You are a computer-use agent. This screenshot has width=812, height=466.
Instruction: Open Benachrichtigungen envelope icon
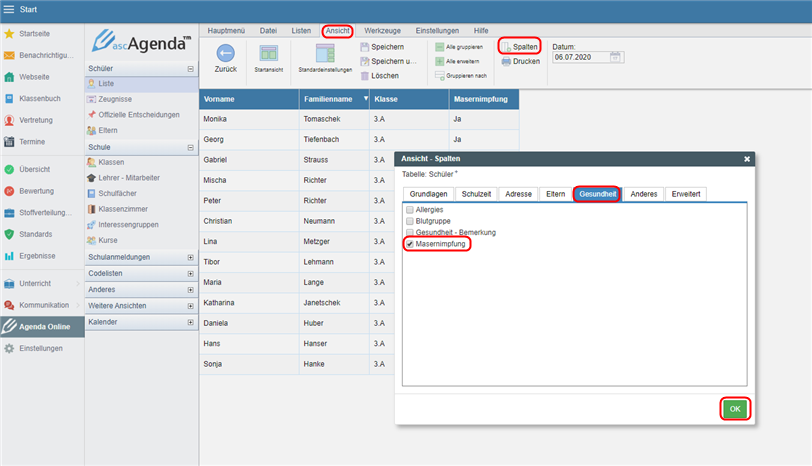tap(9, 55)
